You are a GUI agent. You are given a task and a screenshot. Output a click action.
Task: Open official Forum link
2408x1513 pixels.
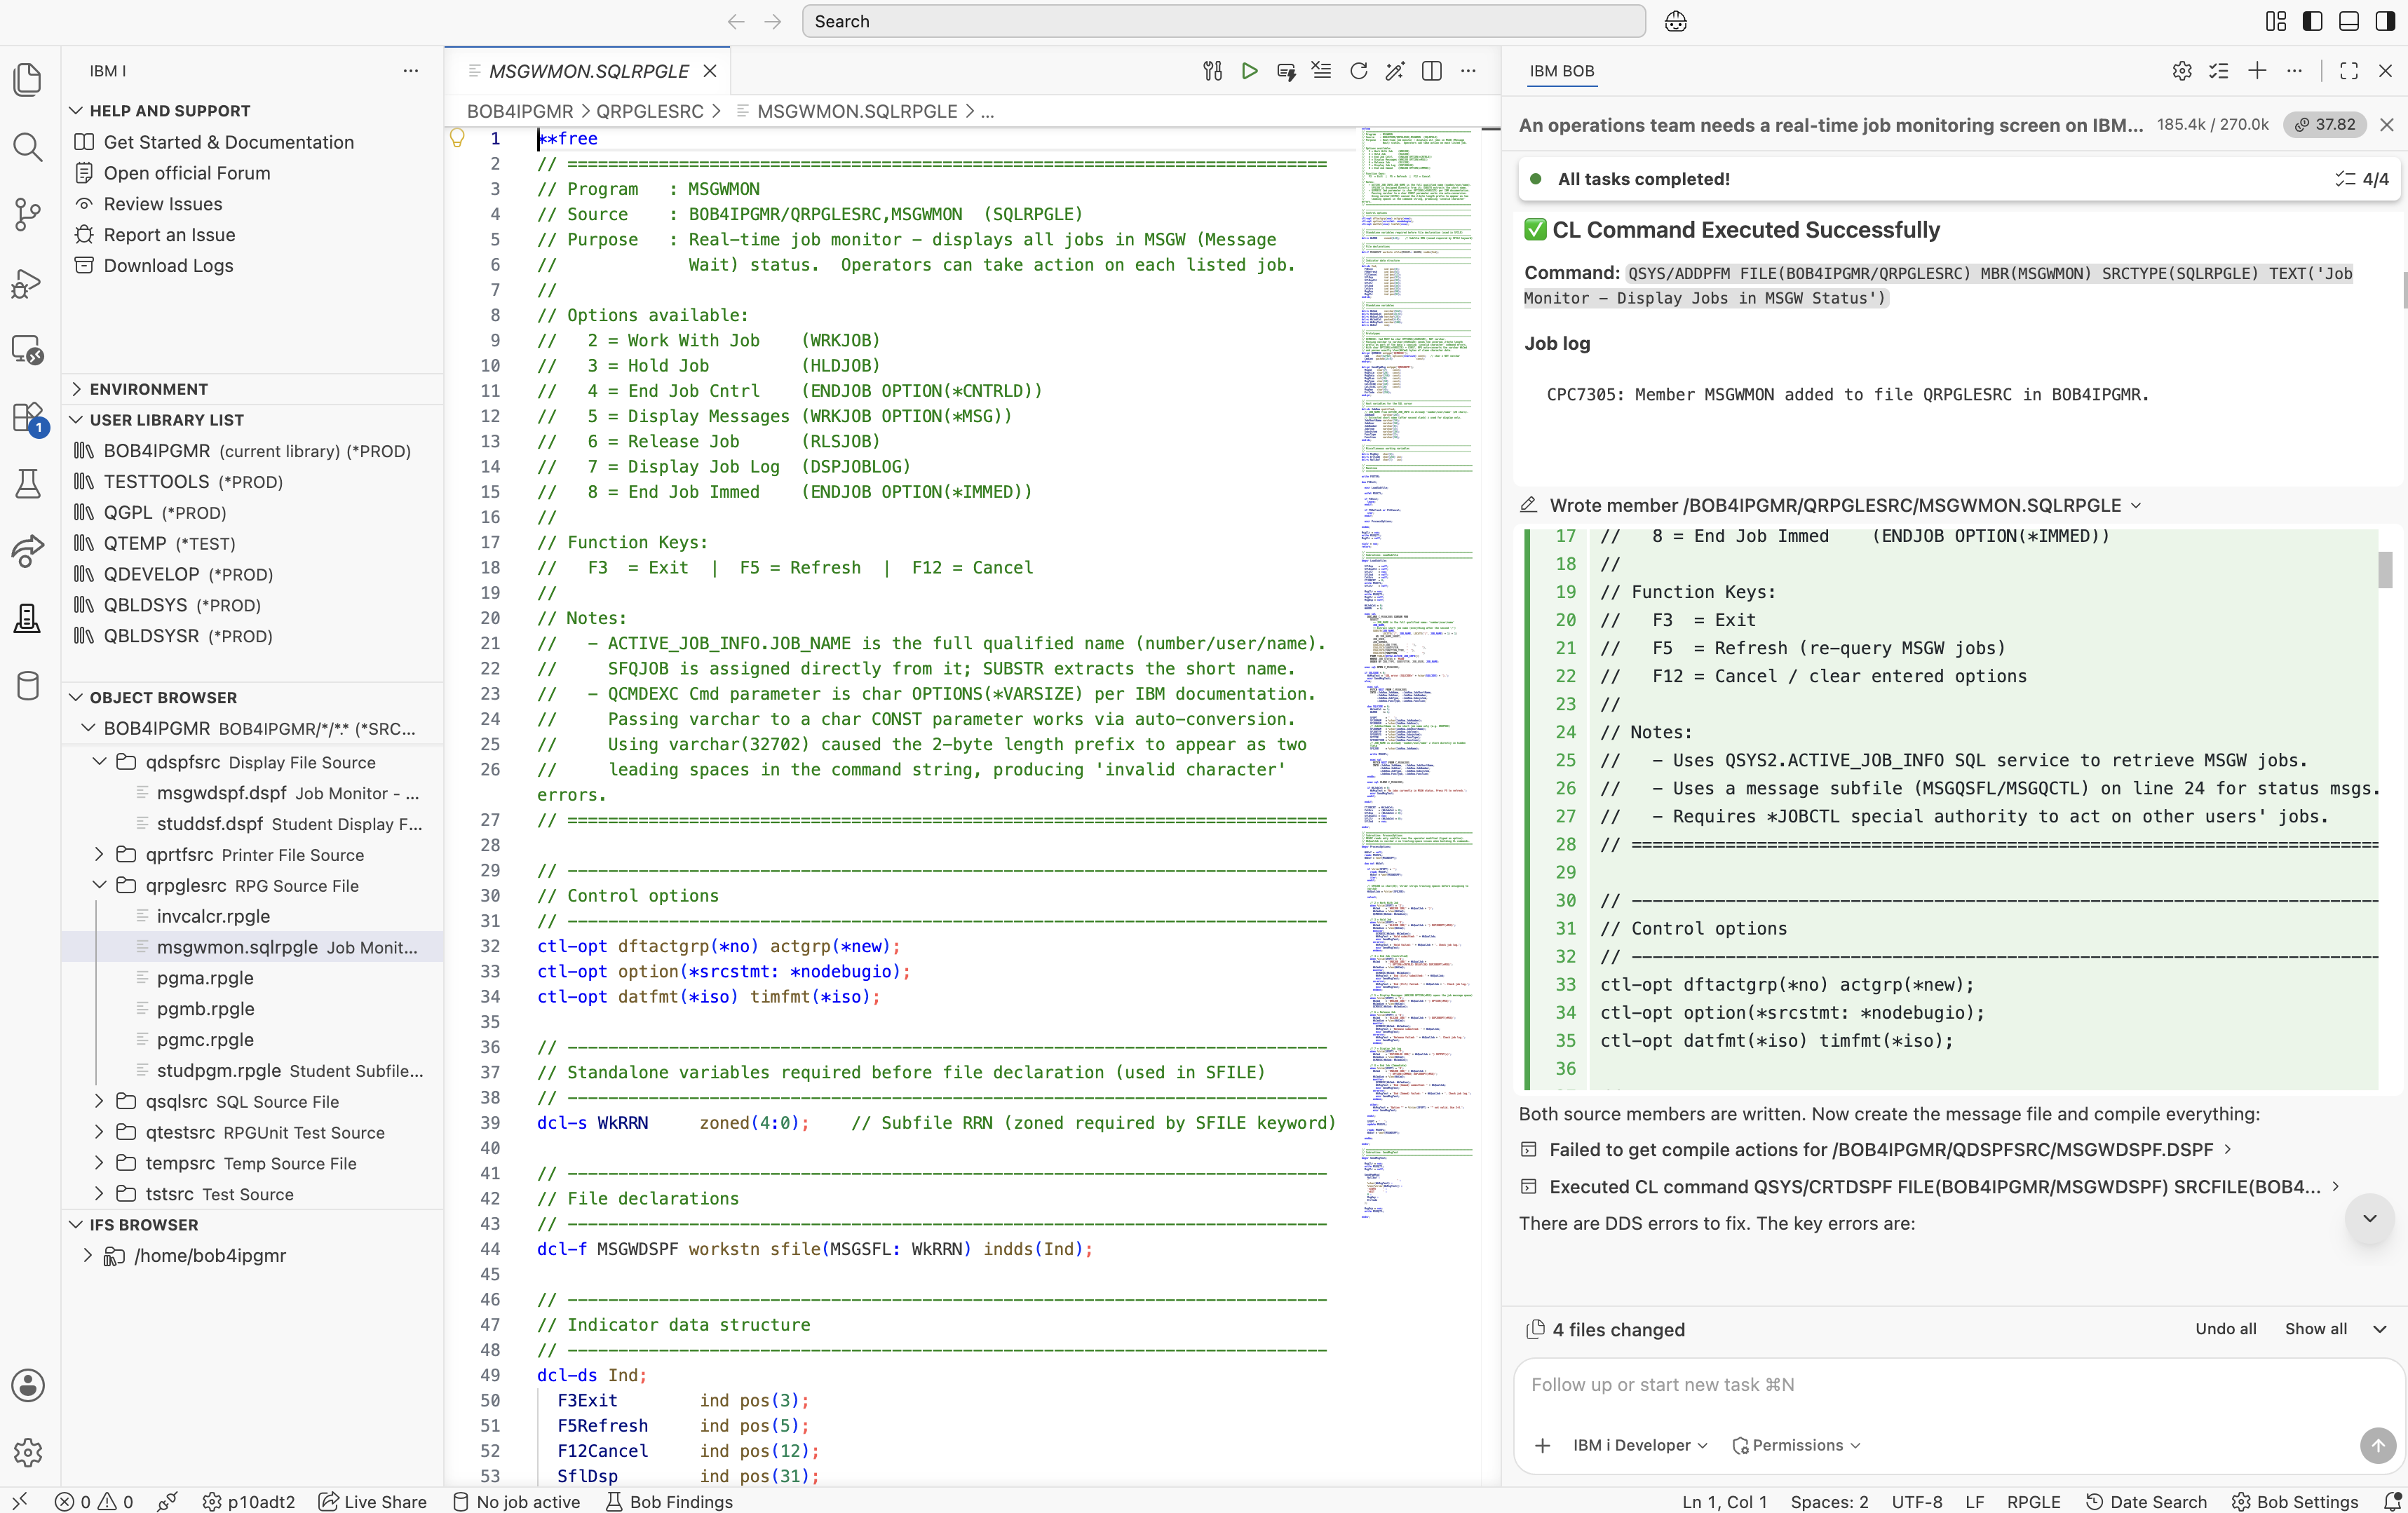point(187,173)
